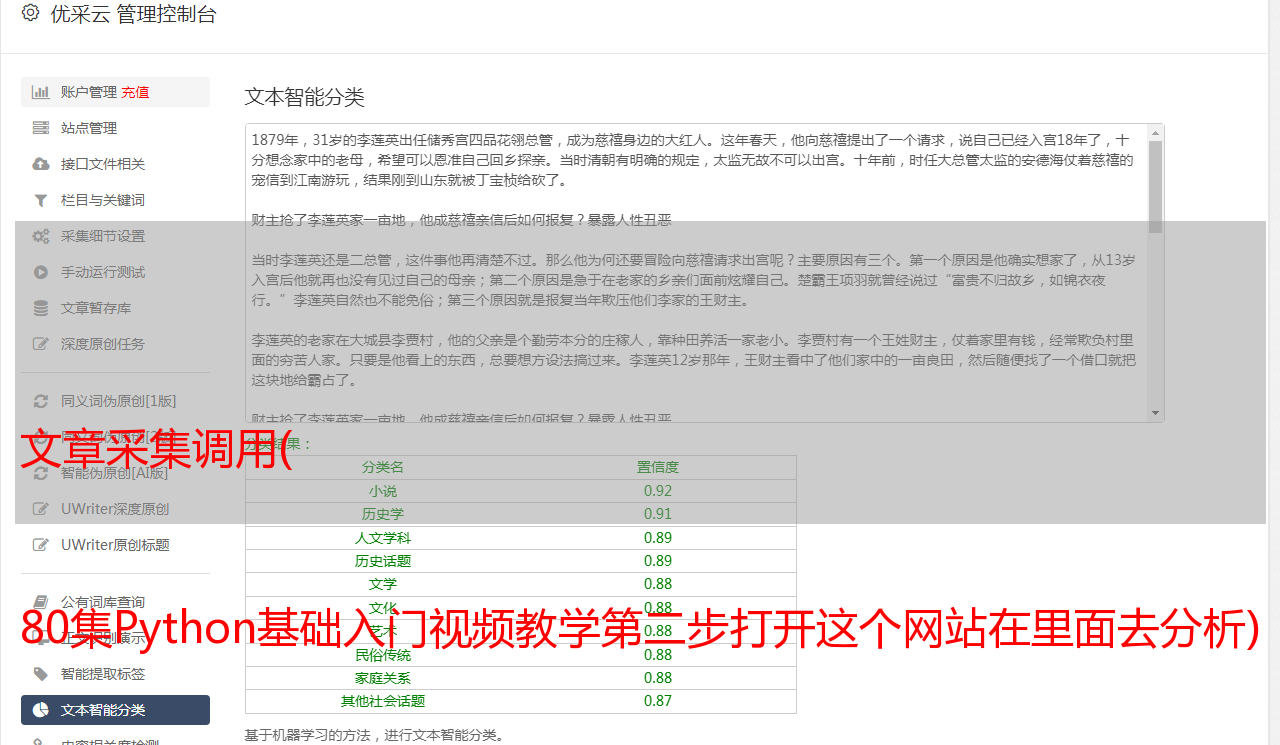Screen dimensions: 1280x745
Task: Click the cloud icon for 接口文件相关
Action: tap(41, 164)
